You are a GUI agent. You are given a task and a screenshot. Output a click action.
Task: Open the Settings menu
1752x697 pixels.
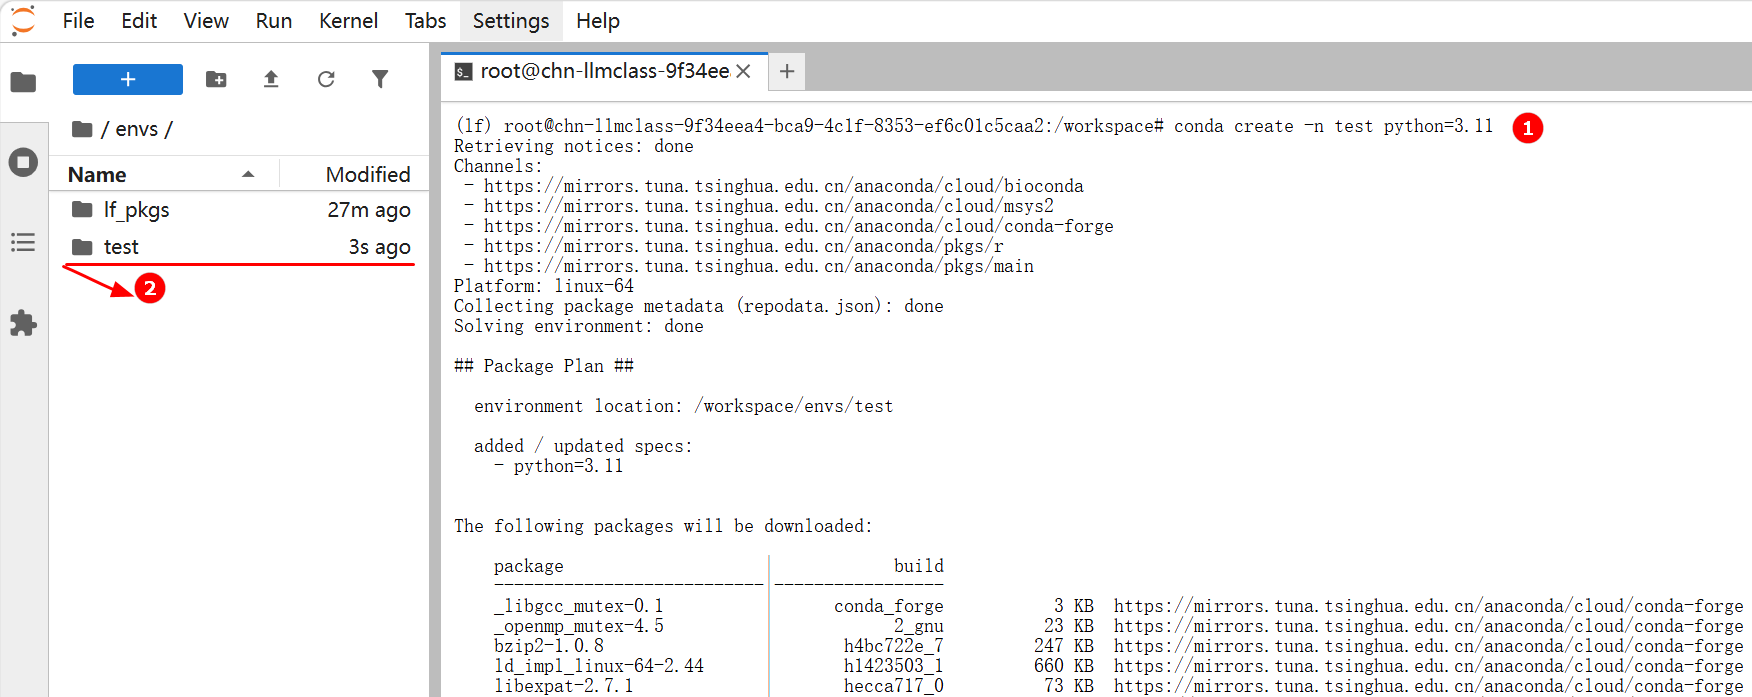point(510,21)
